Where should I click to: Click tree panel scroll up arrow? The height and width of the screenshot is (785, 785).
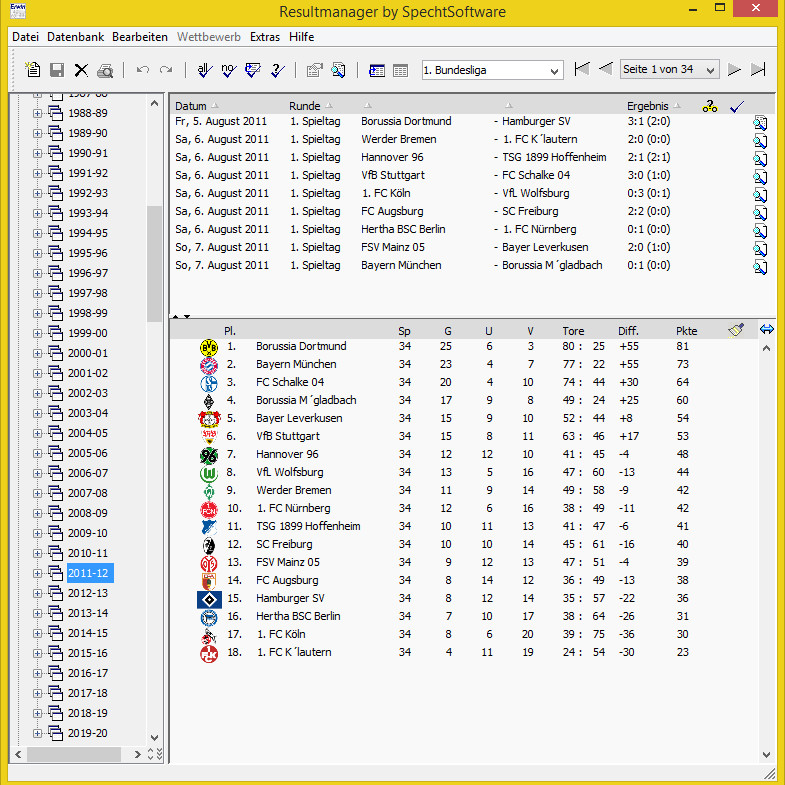tap(154, 104)
